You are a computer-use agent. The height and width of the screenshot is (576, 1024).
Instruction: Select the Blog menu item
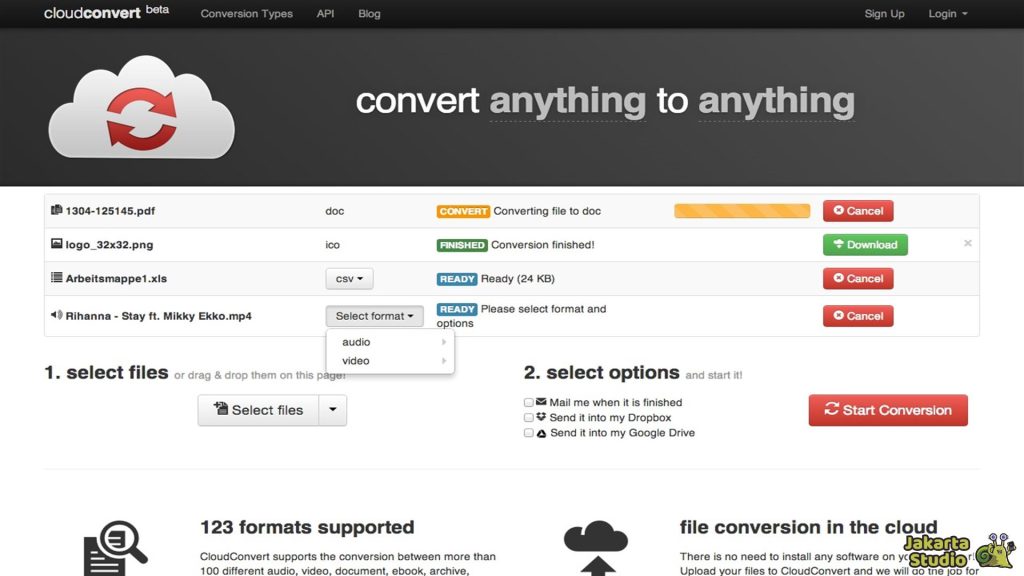coord(369,14)
